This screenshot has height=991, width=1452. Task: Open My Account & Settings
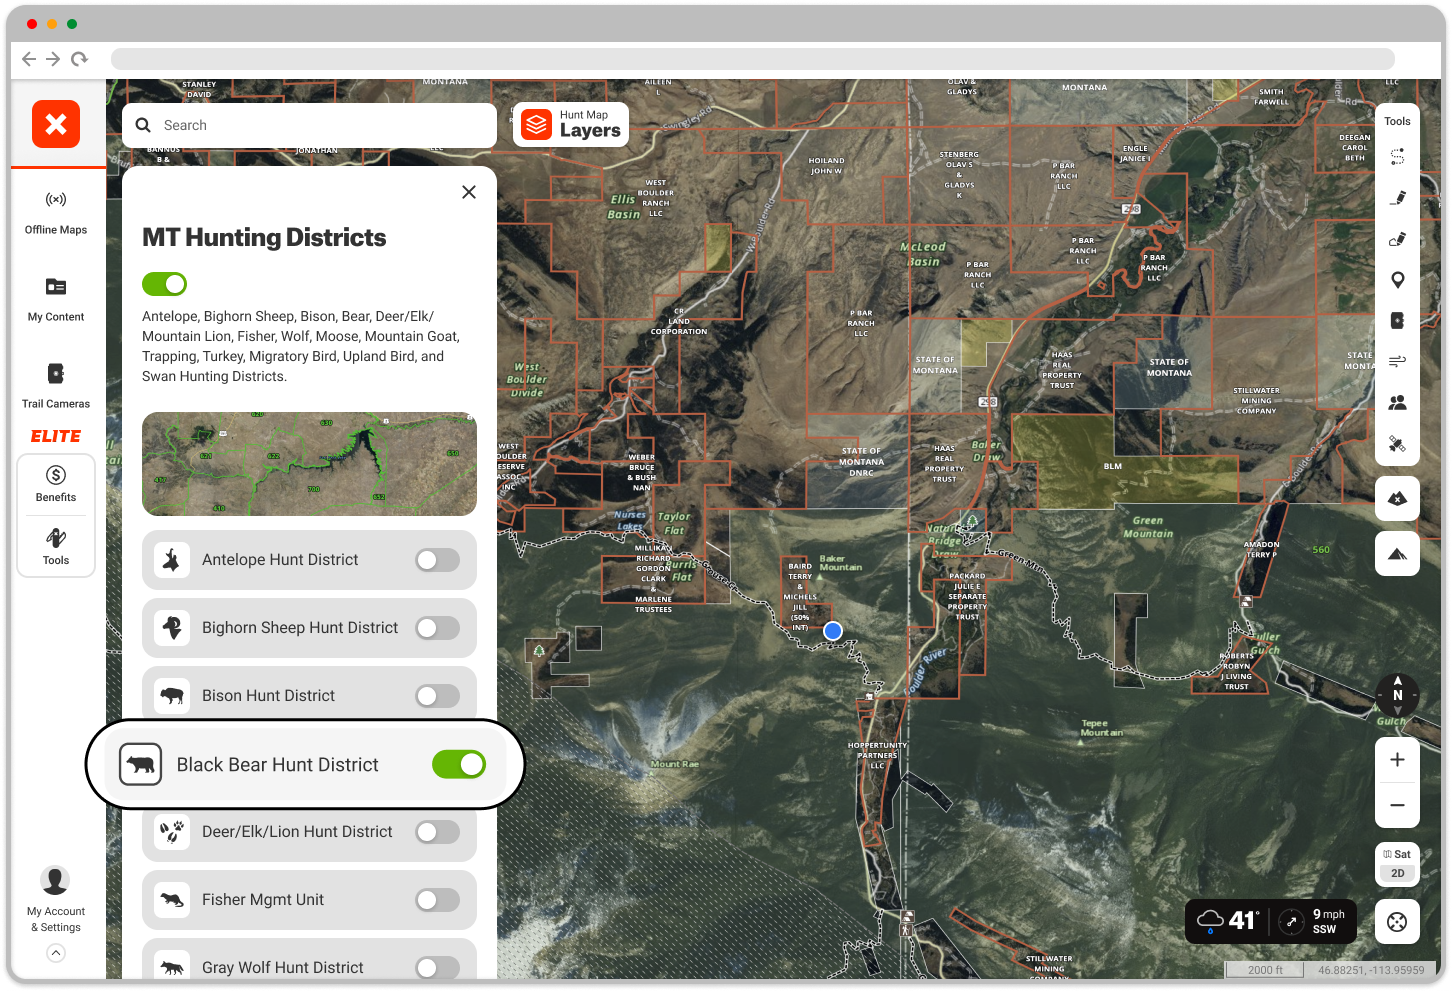click(56, 899)
